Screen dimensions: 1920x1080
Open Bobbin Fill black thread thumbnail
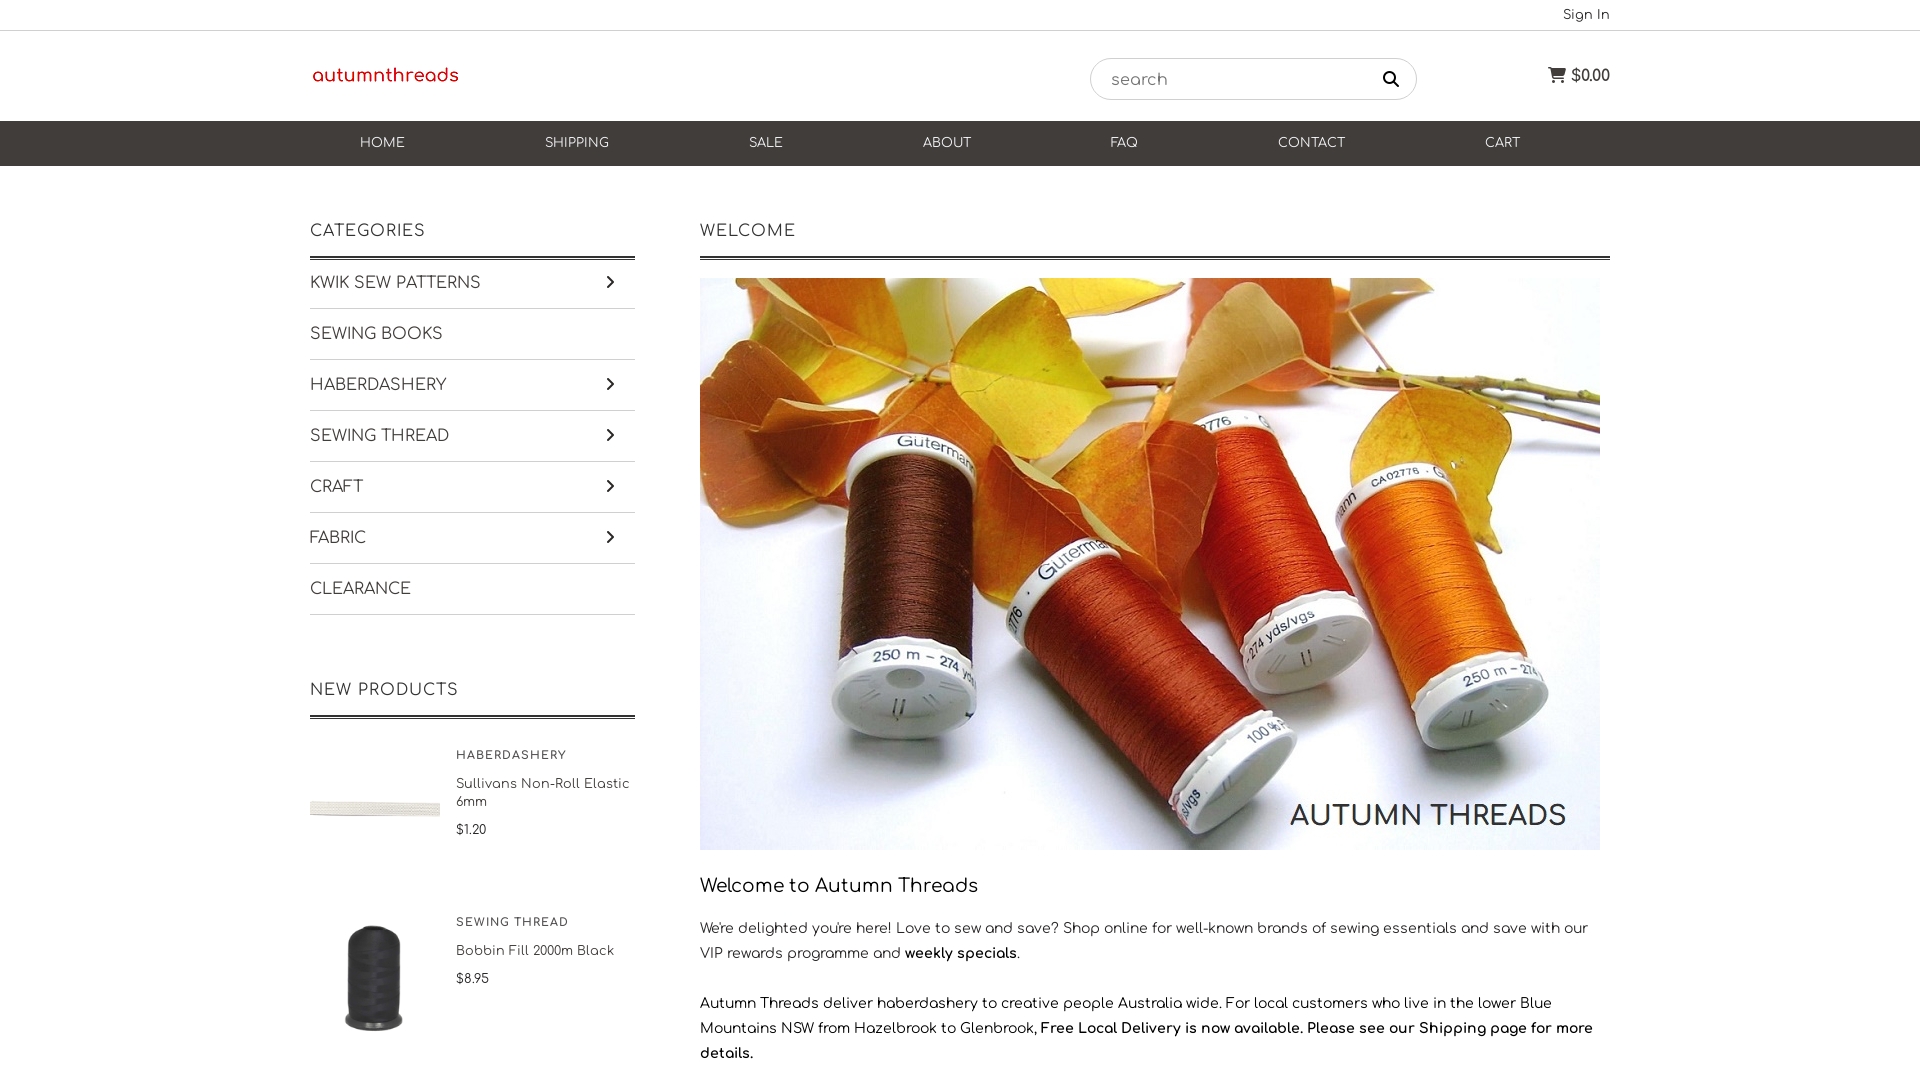(374, 977)
